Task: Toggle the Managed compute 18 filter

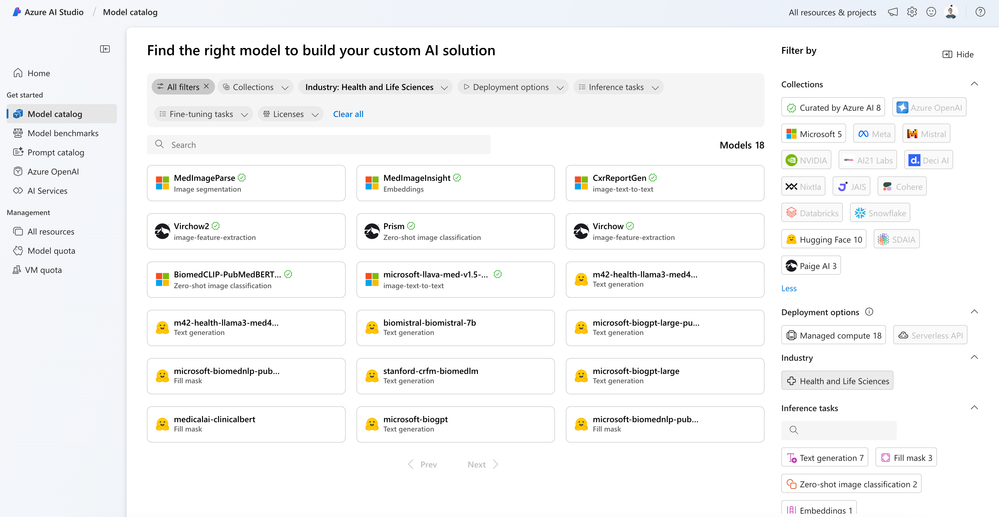Action: [835, 335]
